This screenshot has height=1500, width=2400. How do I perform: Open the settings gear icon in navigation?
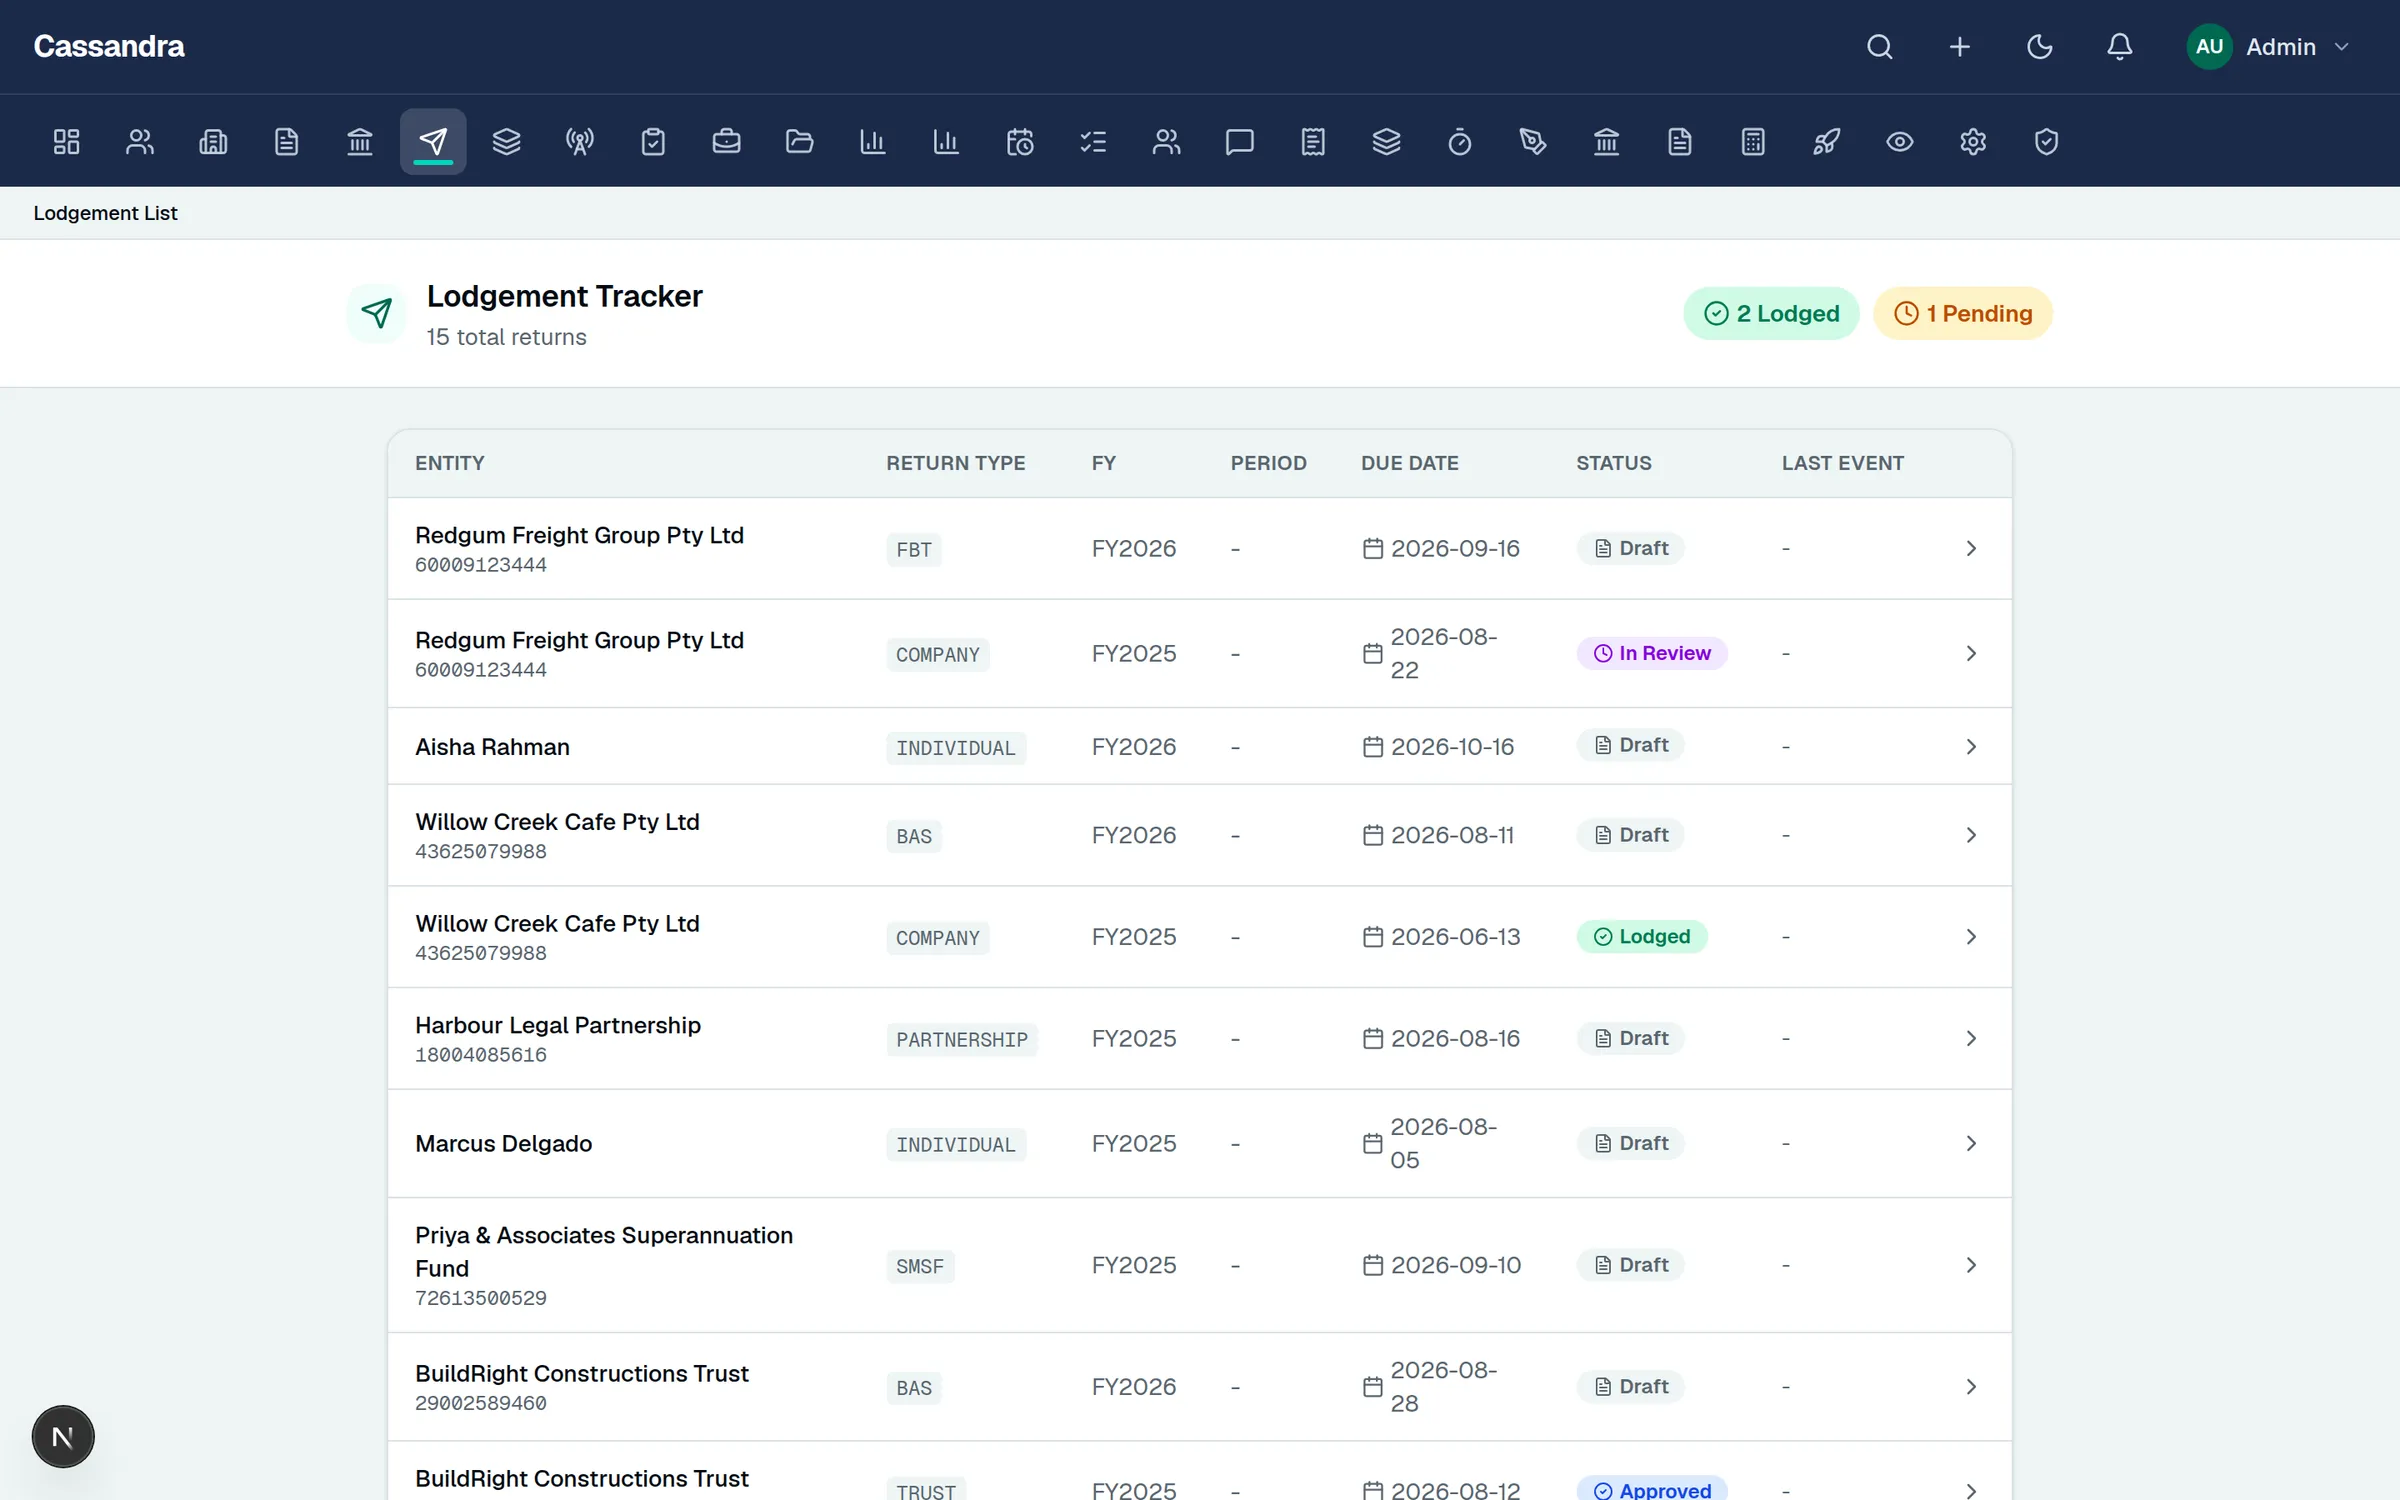pyautogui.click(x=1973, y=142)
